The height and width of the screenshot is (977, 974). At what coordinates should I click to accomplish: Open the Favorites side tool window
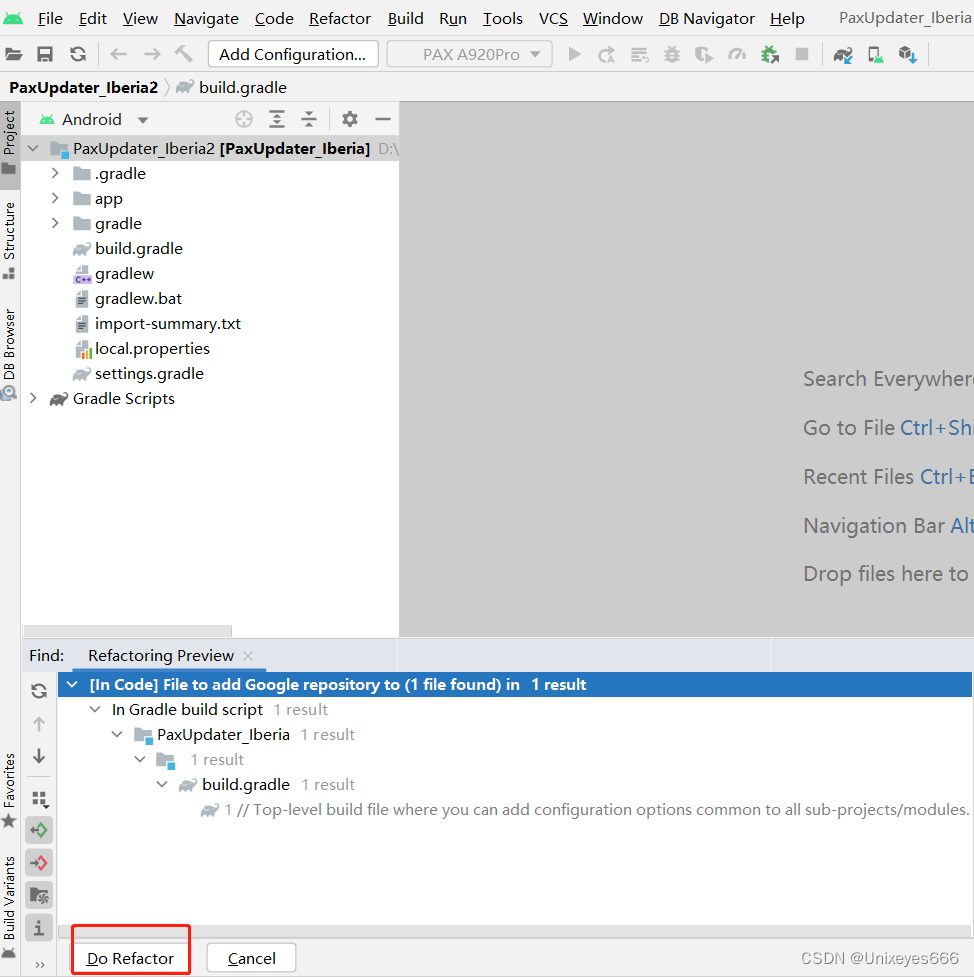(9, 789)
